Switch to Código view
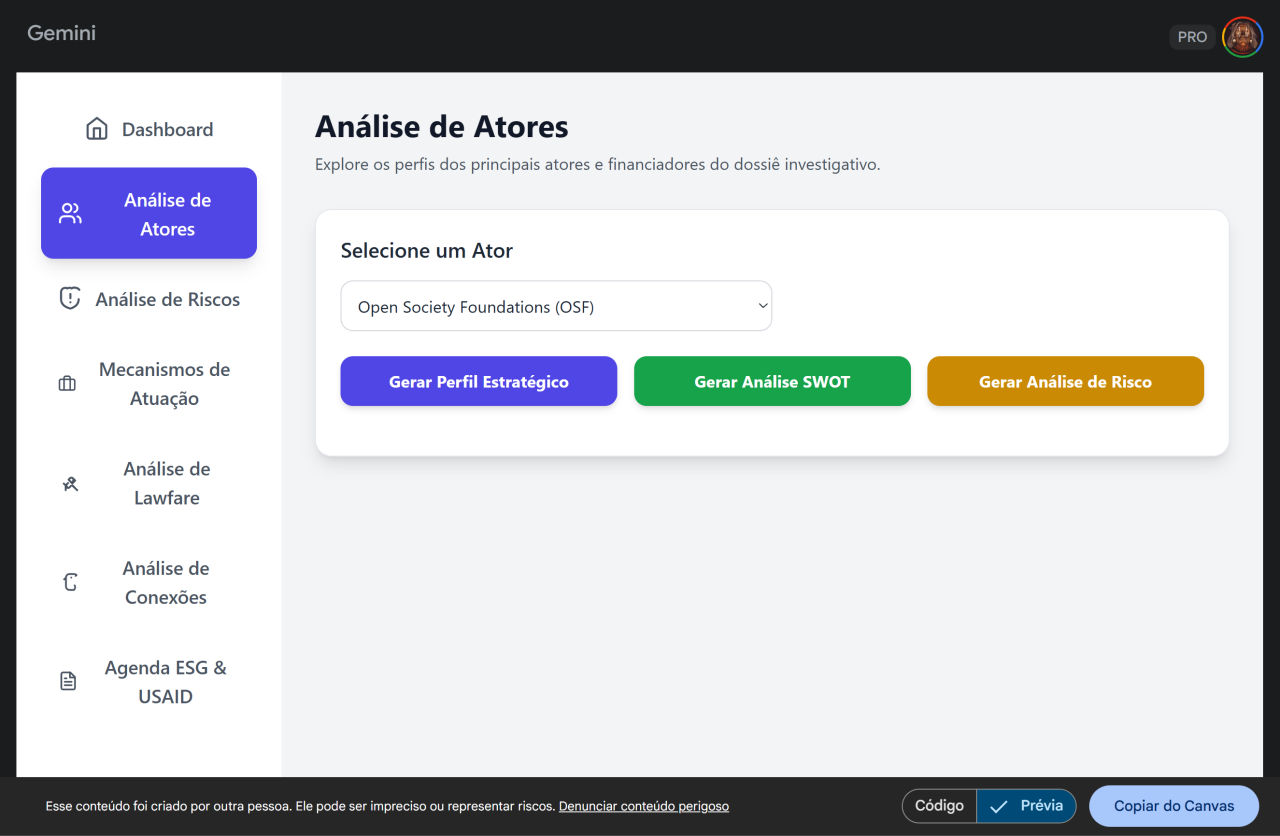Image resolution: width=1280 pixels, height=836 pixels. pos(939,806)
